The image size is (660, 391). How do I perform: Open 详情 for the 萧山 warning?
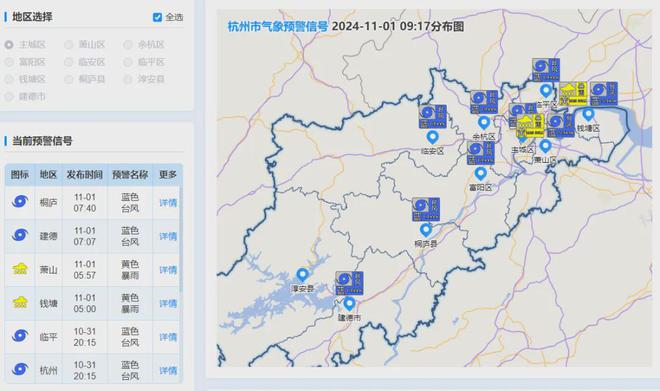pyautogui.click(x=168, y=270)
